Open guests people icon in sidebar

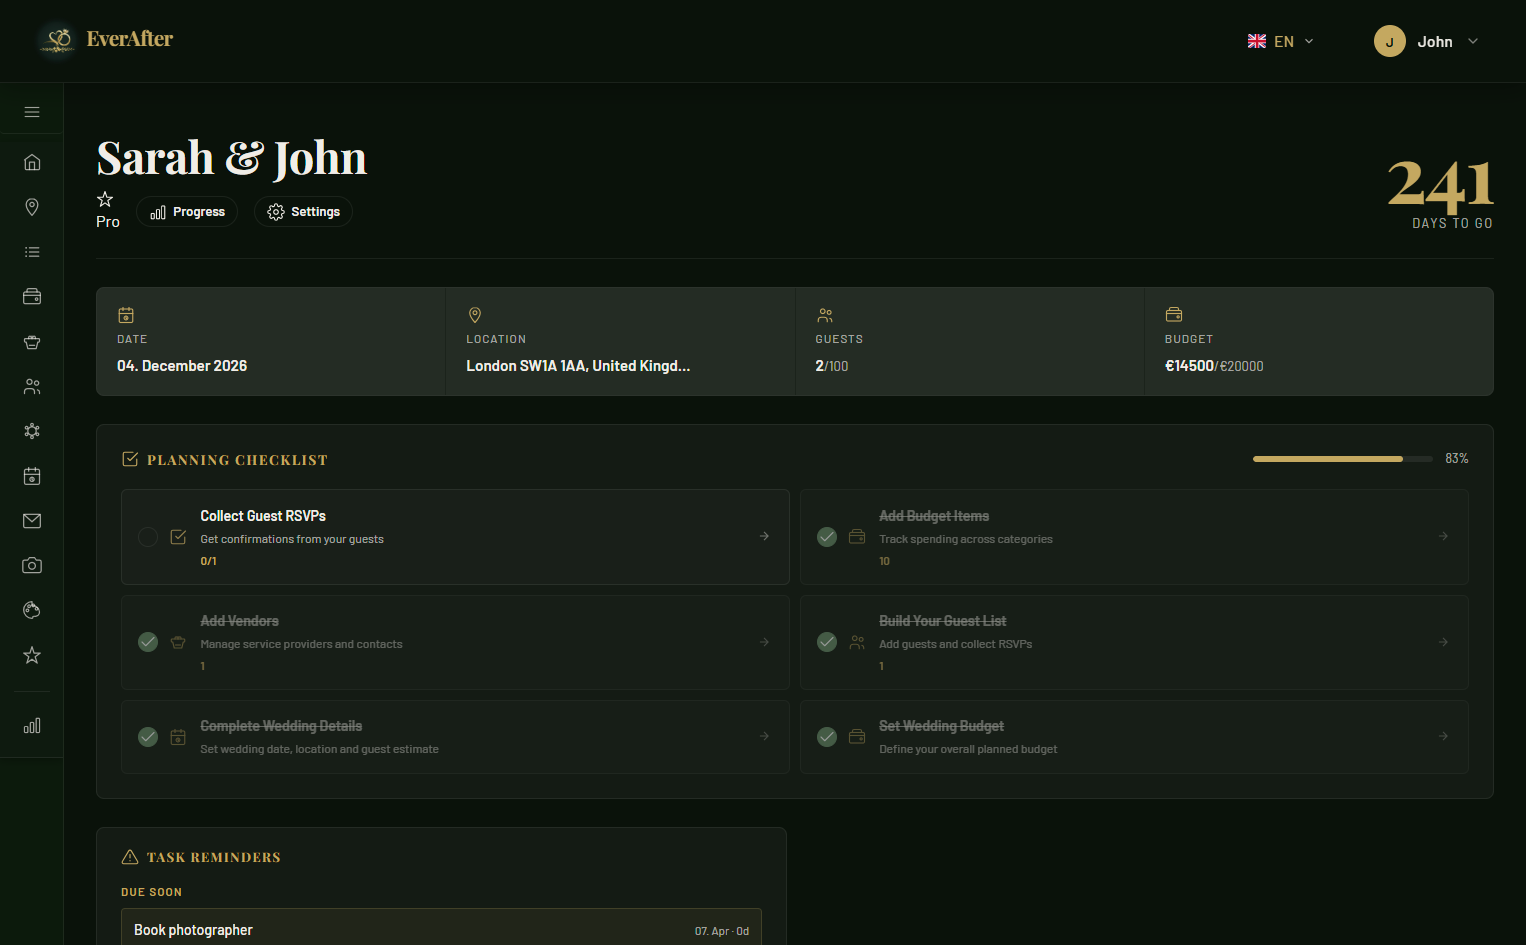point(32,386)
